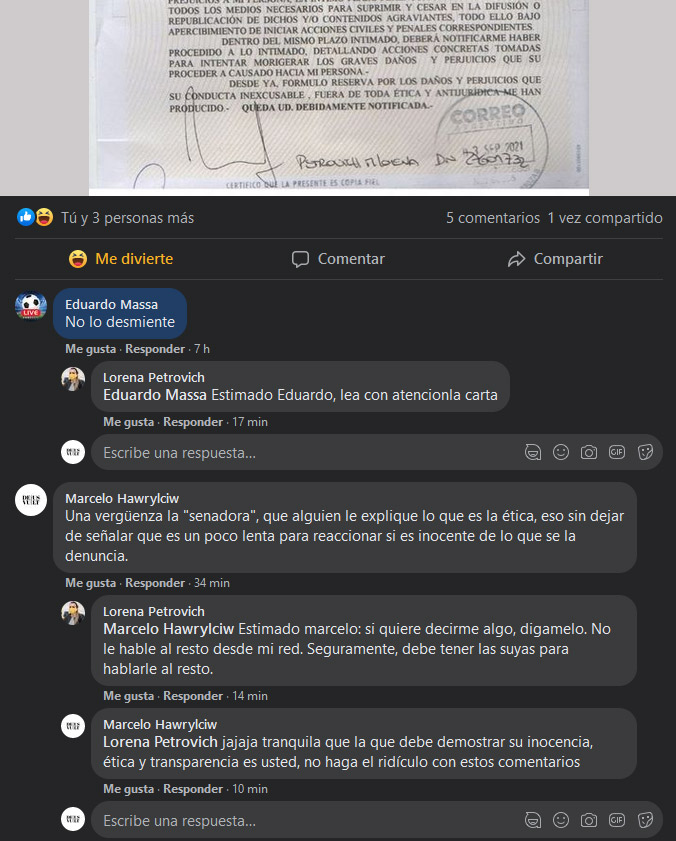Image resolution: width=676 pixels, height=841 pixels.
Task: Open Eduardo Massa's profile picture
Action: coord(31,306)
